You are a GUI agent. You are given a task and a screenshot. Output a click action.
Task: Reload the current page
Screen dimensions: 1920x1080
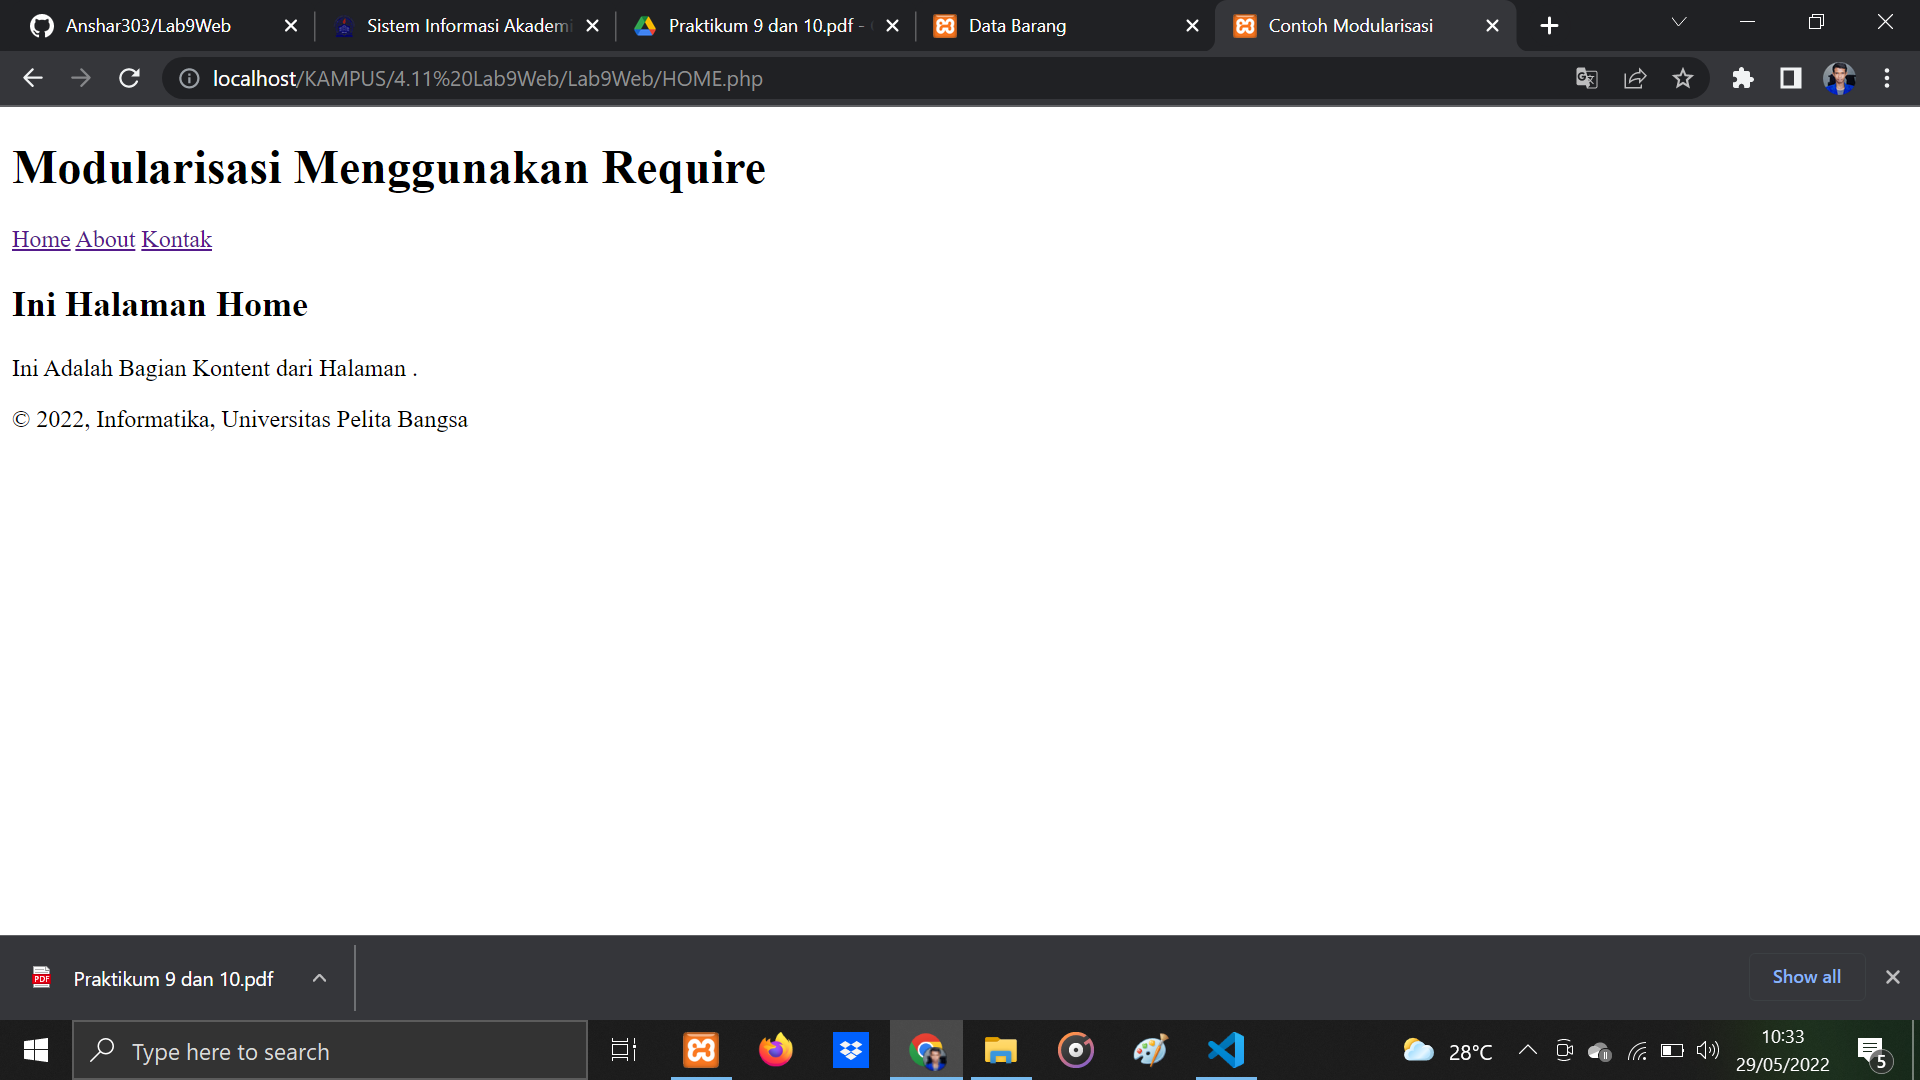click(x=129, y=78)
